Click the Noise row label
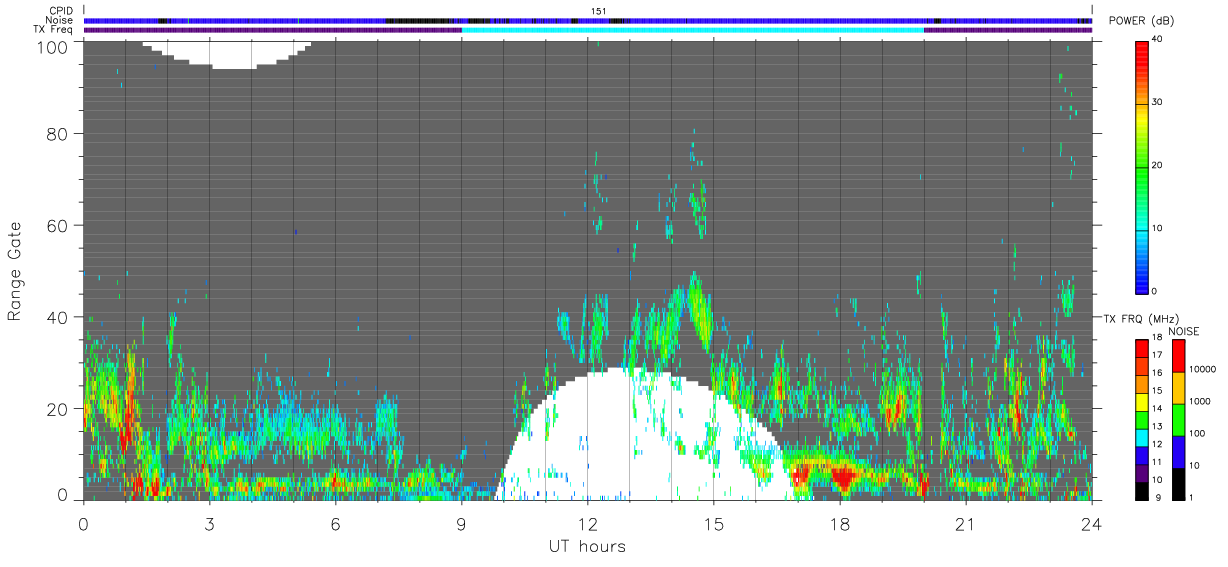This screenshot has height=567, width=1228. tap(58, 20)
